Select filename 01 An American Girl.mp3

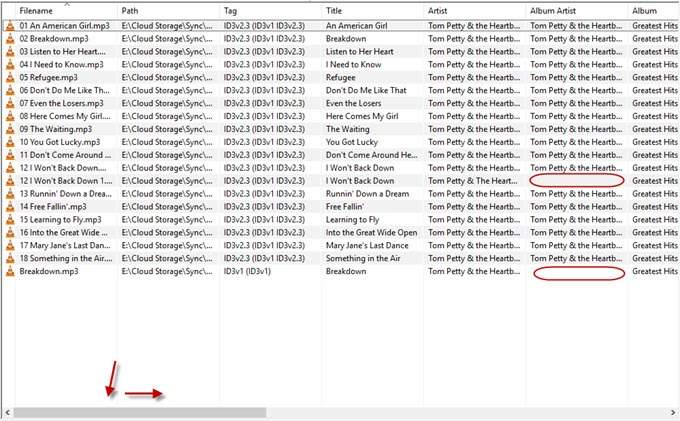point(65,26)
